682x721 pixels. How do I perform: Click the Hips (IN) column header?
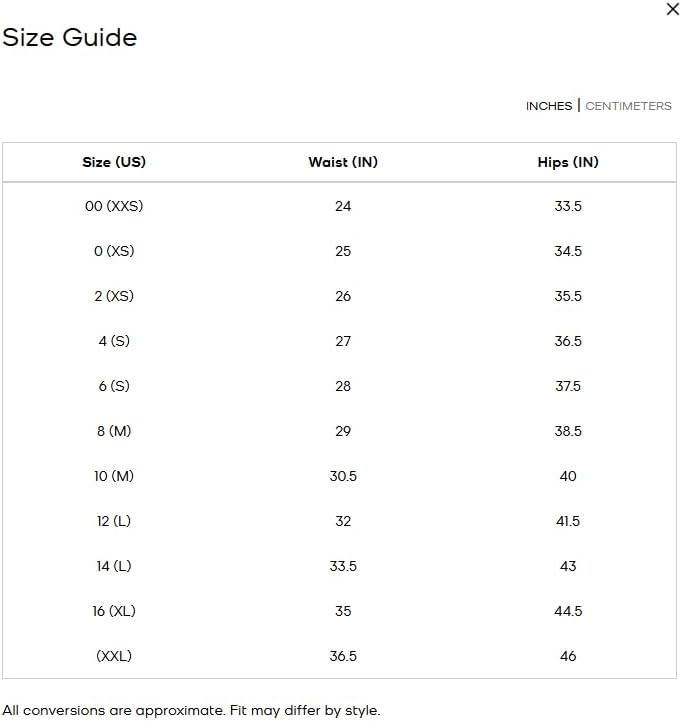[x=568, y=162]
